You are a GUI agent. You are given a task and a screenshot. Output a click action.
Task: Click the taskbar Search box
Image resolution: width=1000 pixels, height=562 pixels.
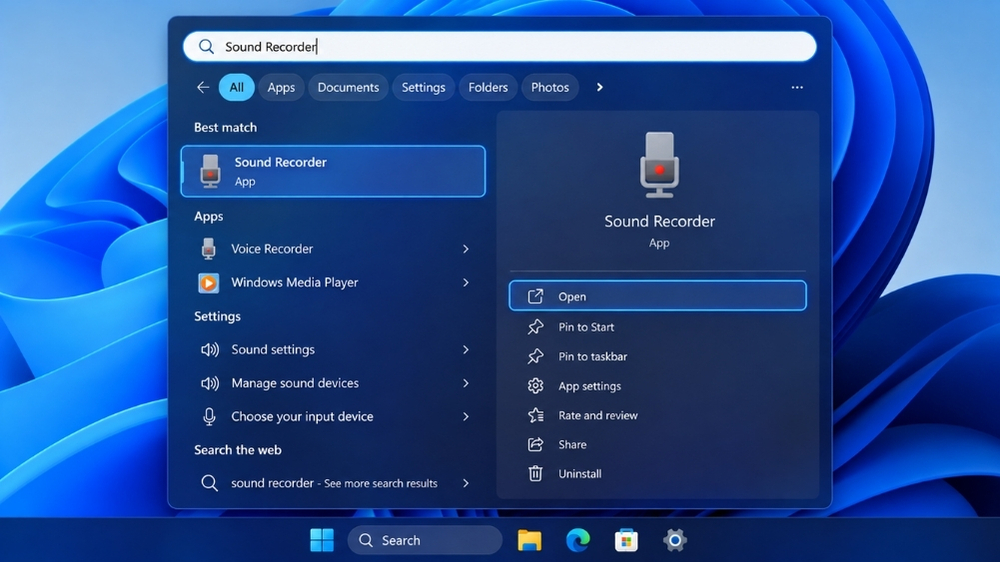[x=425, y=540]
